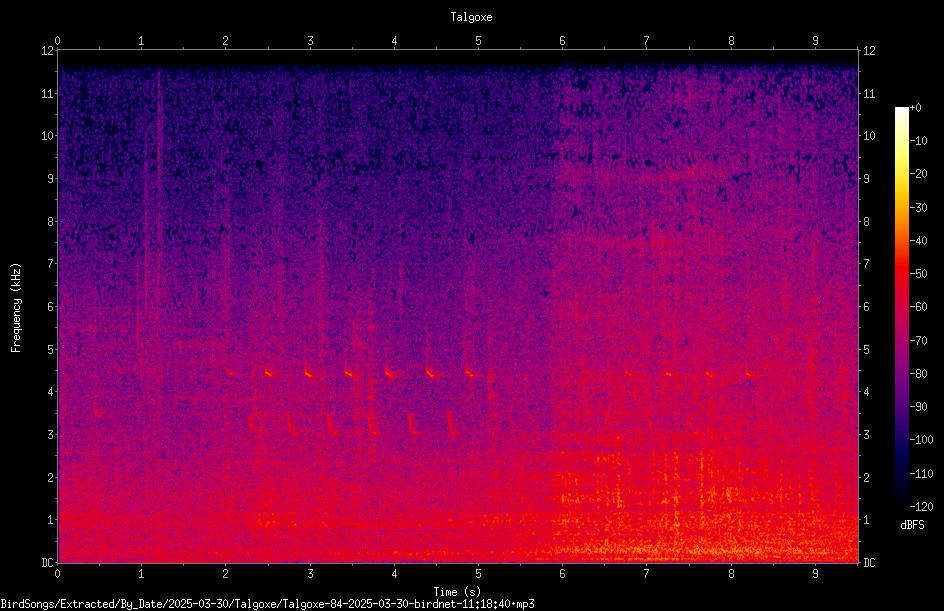Click the -50 tick on the dBFS scale
944x611 pixels.
918,274
